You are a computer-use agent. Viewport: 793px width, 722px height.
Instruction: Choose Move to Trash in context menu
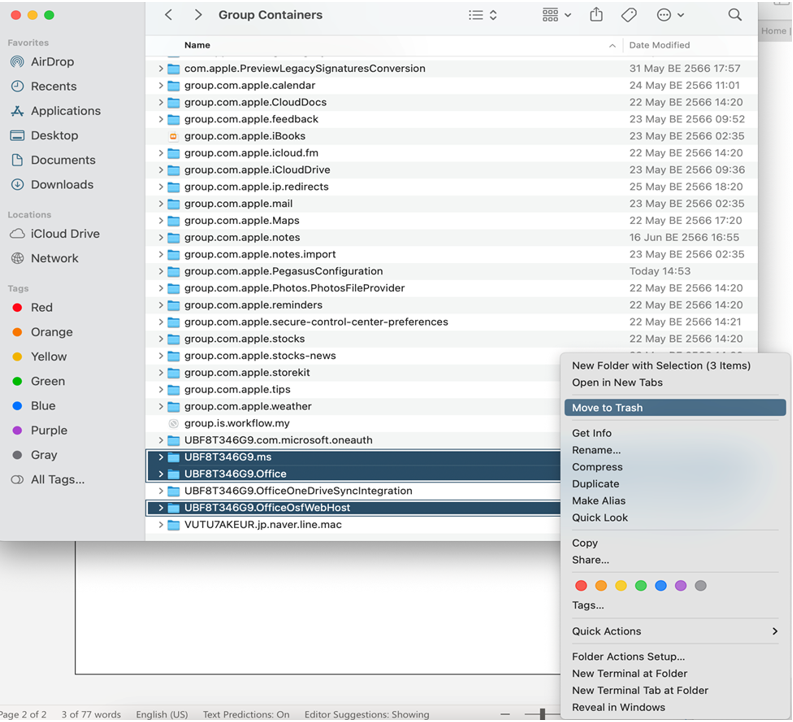[607, 408]
